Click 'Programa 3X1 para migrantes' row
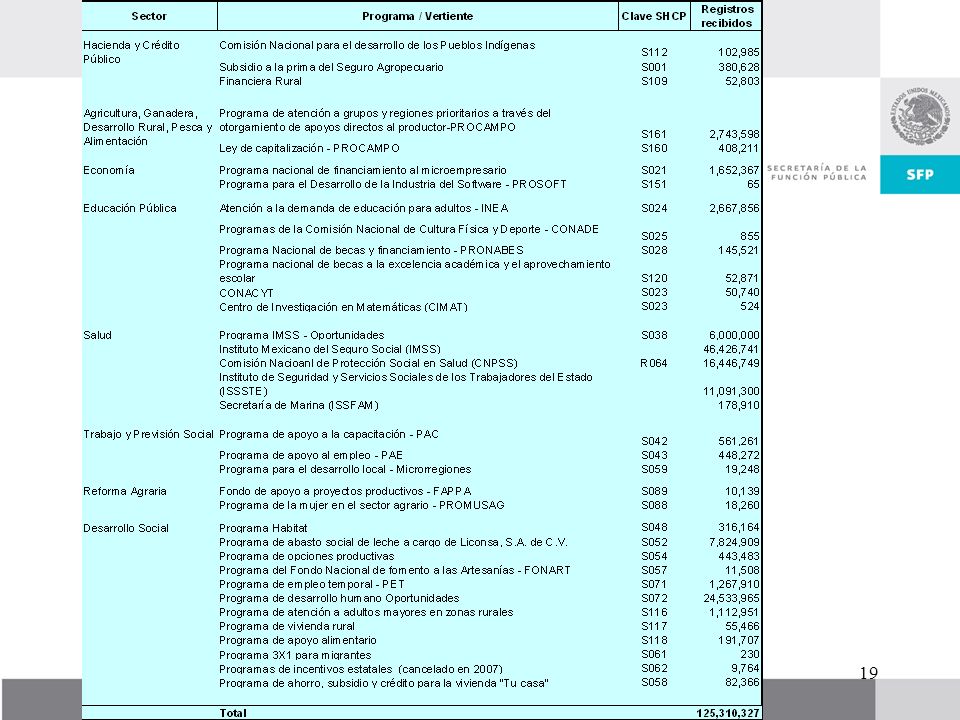This screenshot has width=960, height=720. tap(295, 655)
